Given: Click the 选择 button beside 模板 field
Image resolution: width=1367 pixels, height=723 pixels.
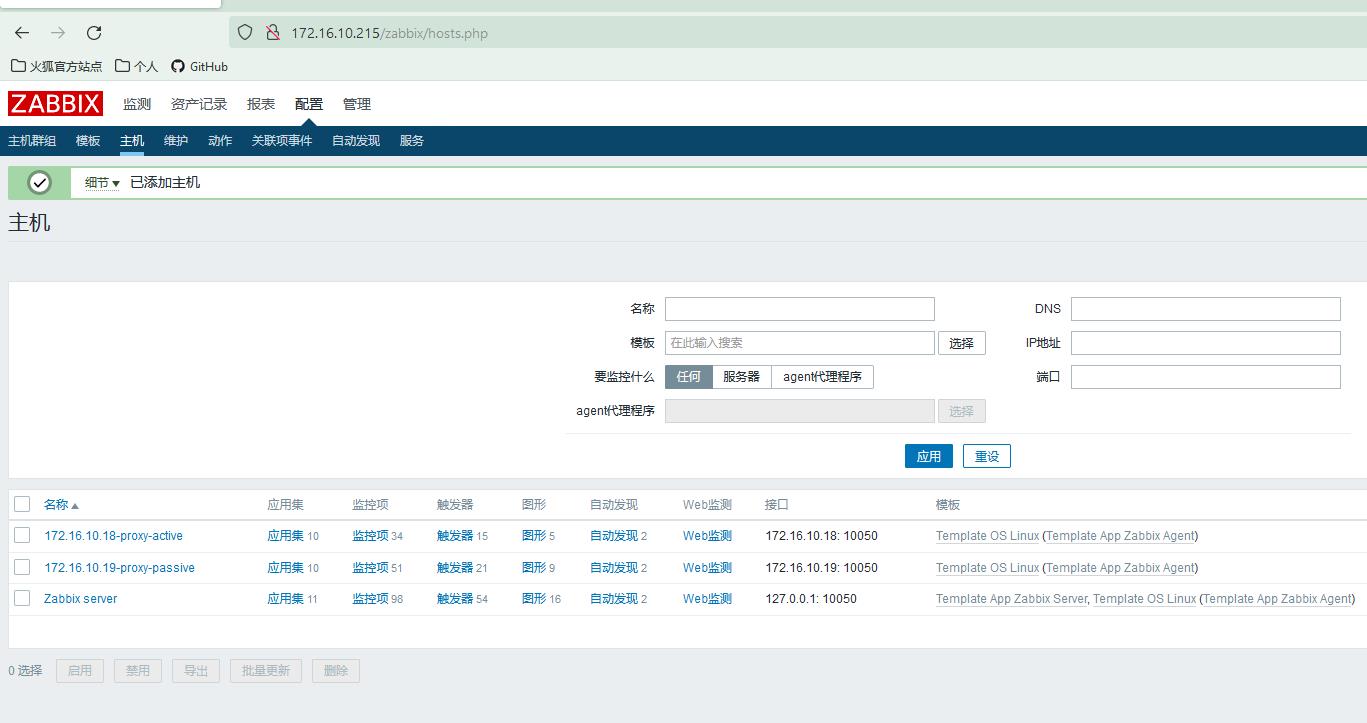Looking at the screenshot, I should 962,343.
